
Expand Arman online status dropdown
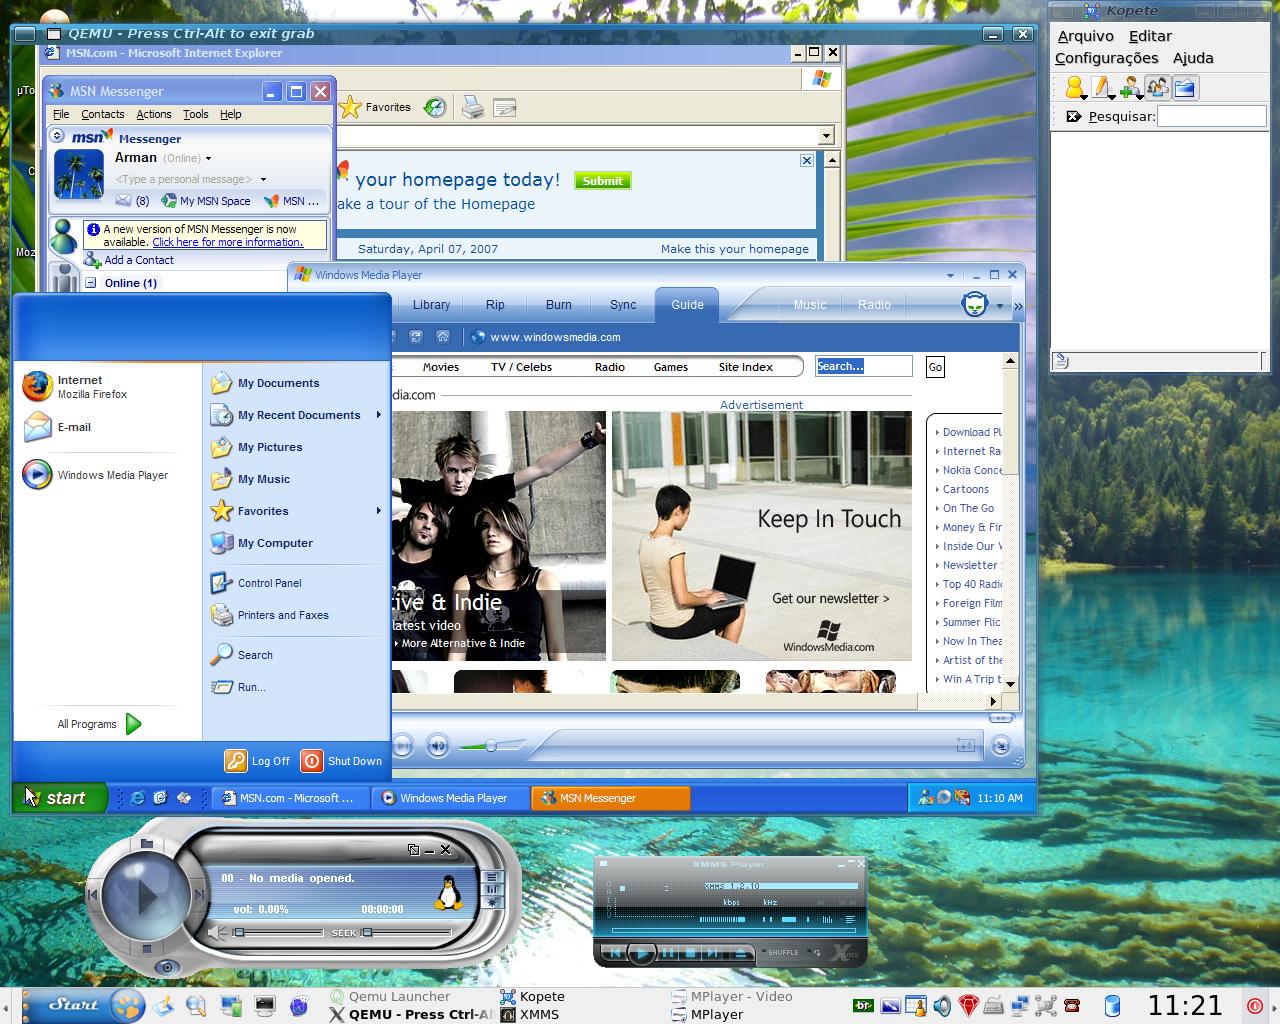pos(209,158)
